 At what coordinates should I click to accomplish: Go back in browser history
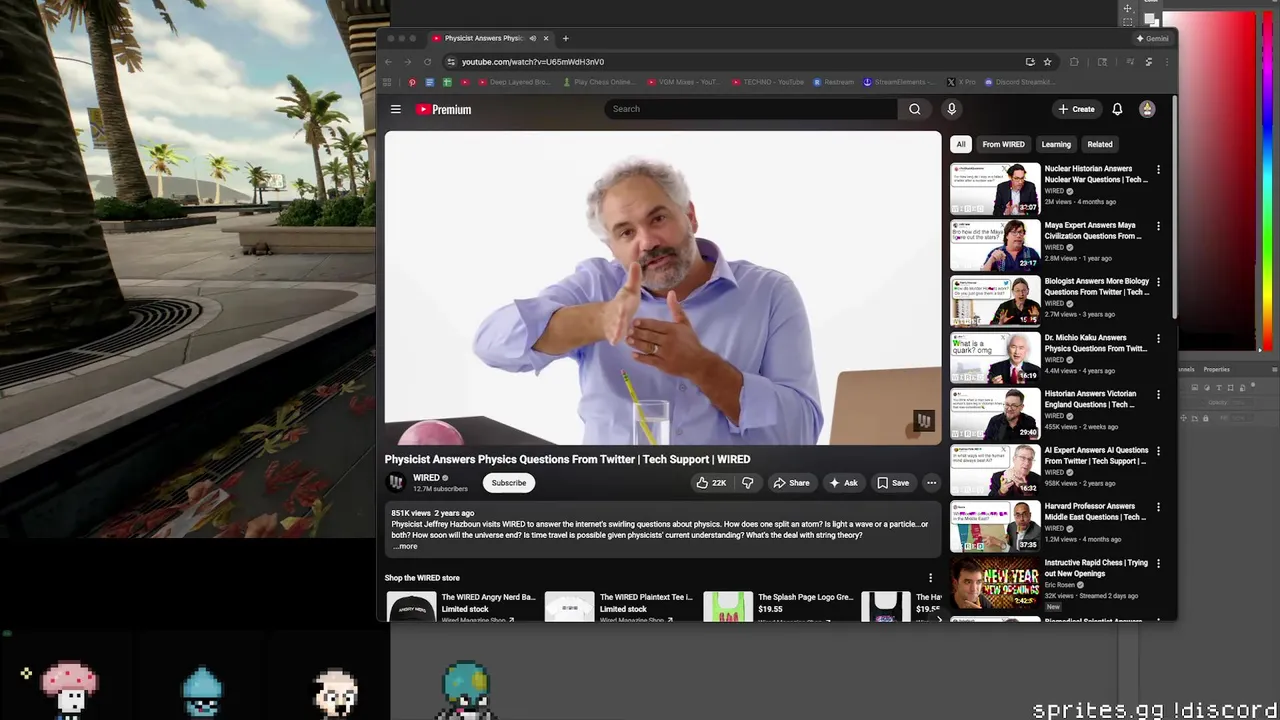(x=389, y=62)
